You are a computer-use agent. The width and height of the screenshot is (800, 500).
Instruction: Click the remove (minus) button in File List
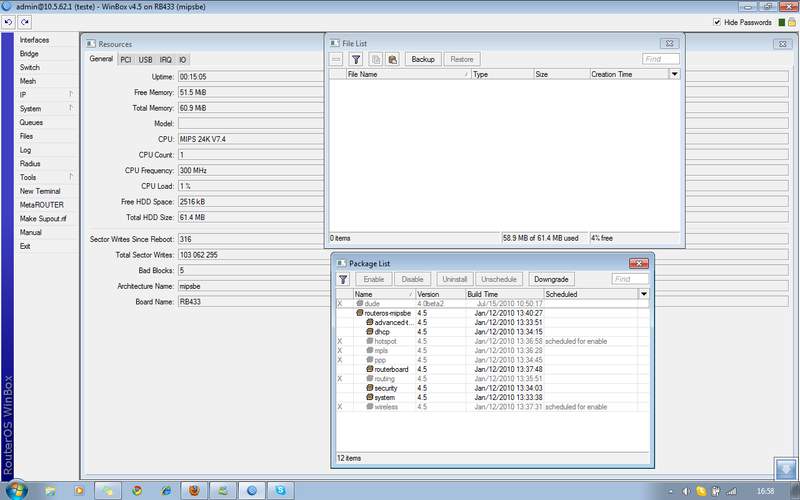pyautogui.click(x=336, y=59)
